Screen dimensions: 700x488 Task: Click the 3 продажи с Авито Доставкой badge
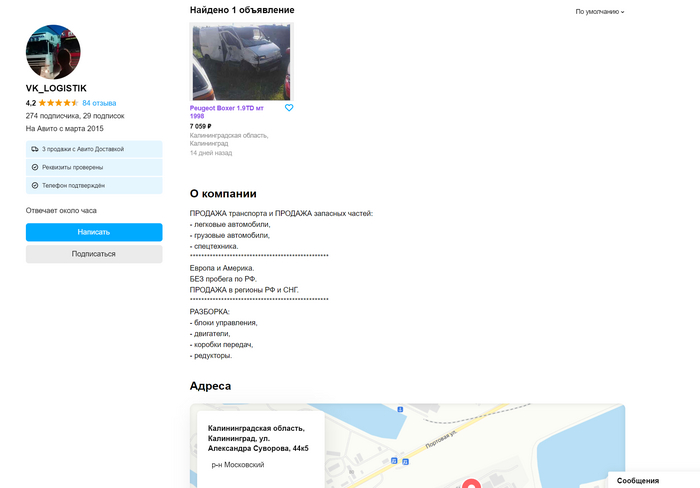pos(94,149)
